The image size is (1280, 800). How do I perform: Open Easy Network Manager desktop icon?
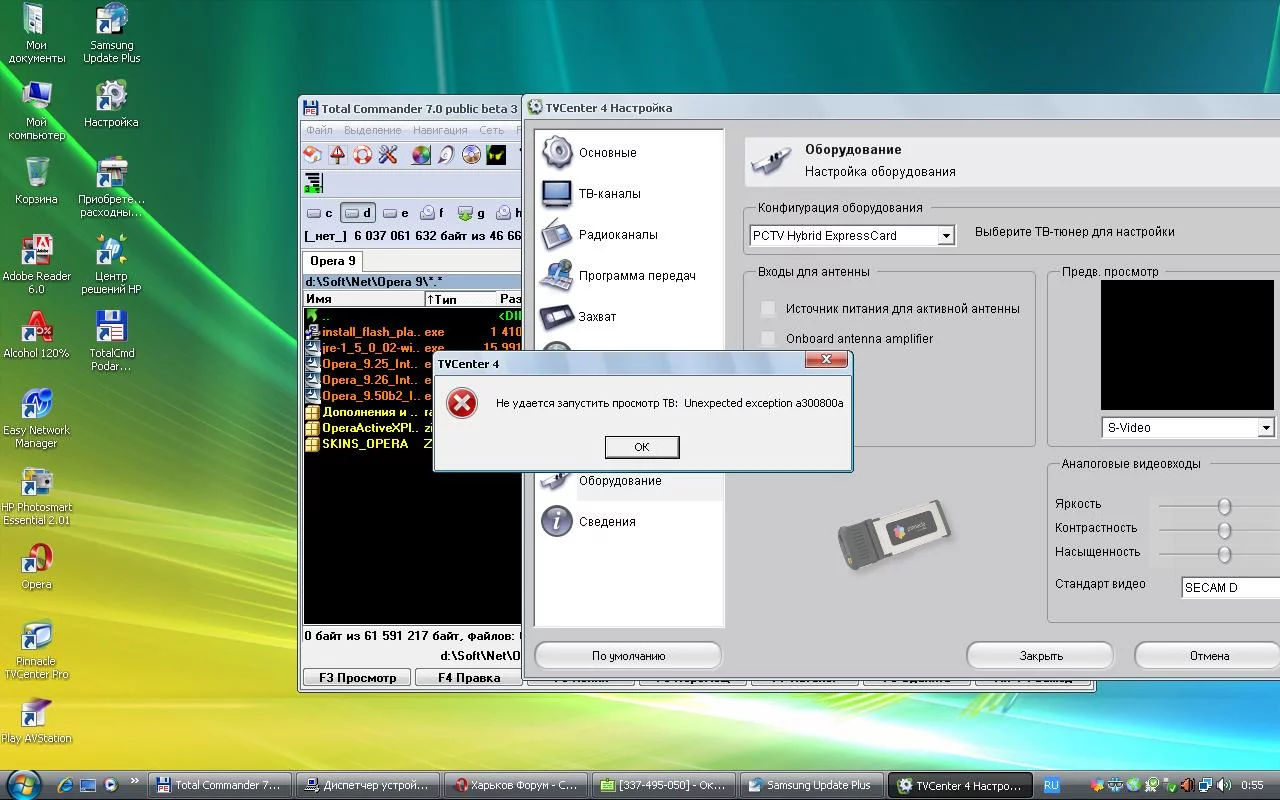(x=36, y=419)
